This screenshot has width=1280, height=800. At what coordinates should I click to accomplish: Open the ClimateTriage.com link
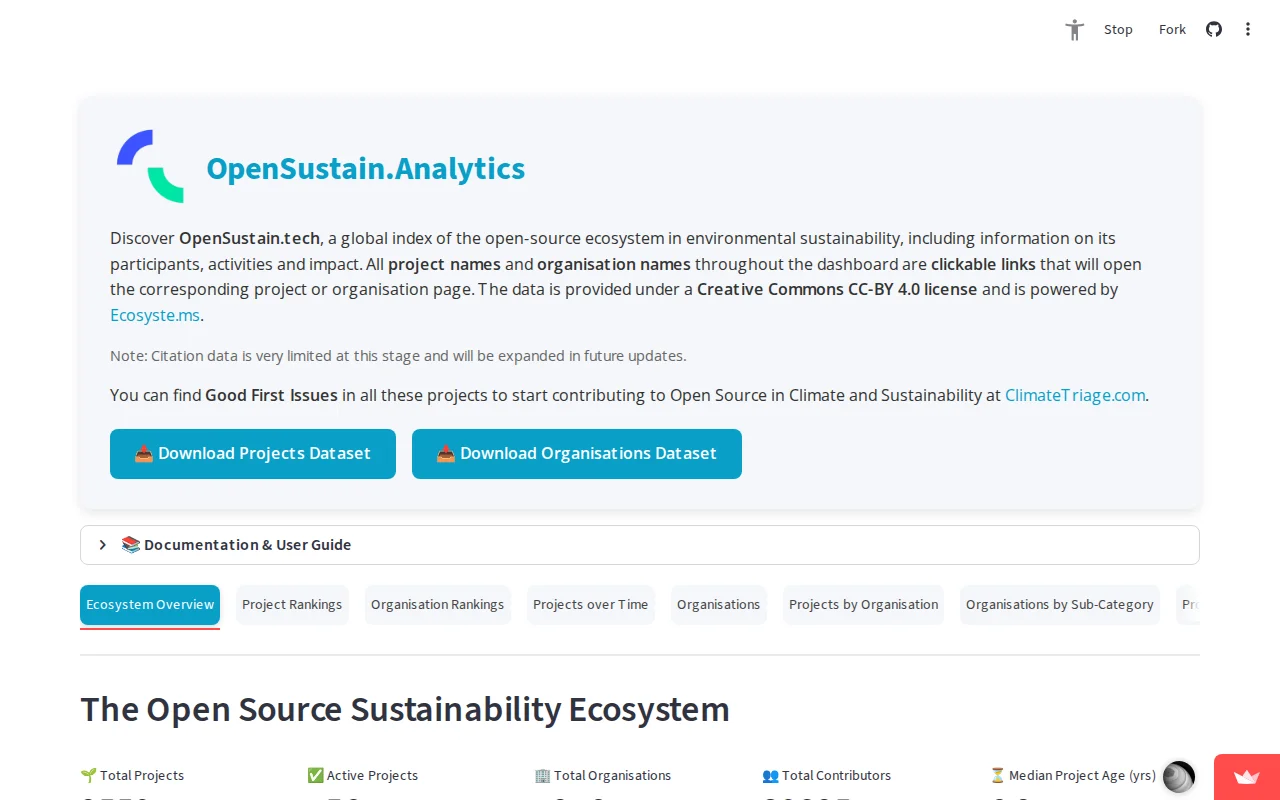(x=1075, y=395)
